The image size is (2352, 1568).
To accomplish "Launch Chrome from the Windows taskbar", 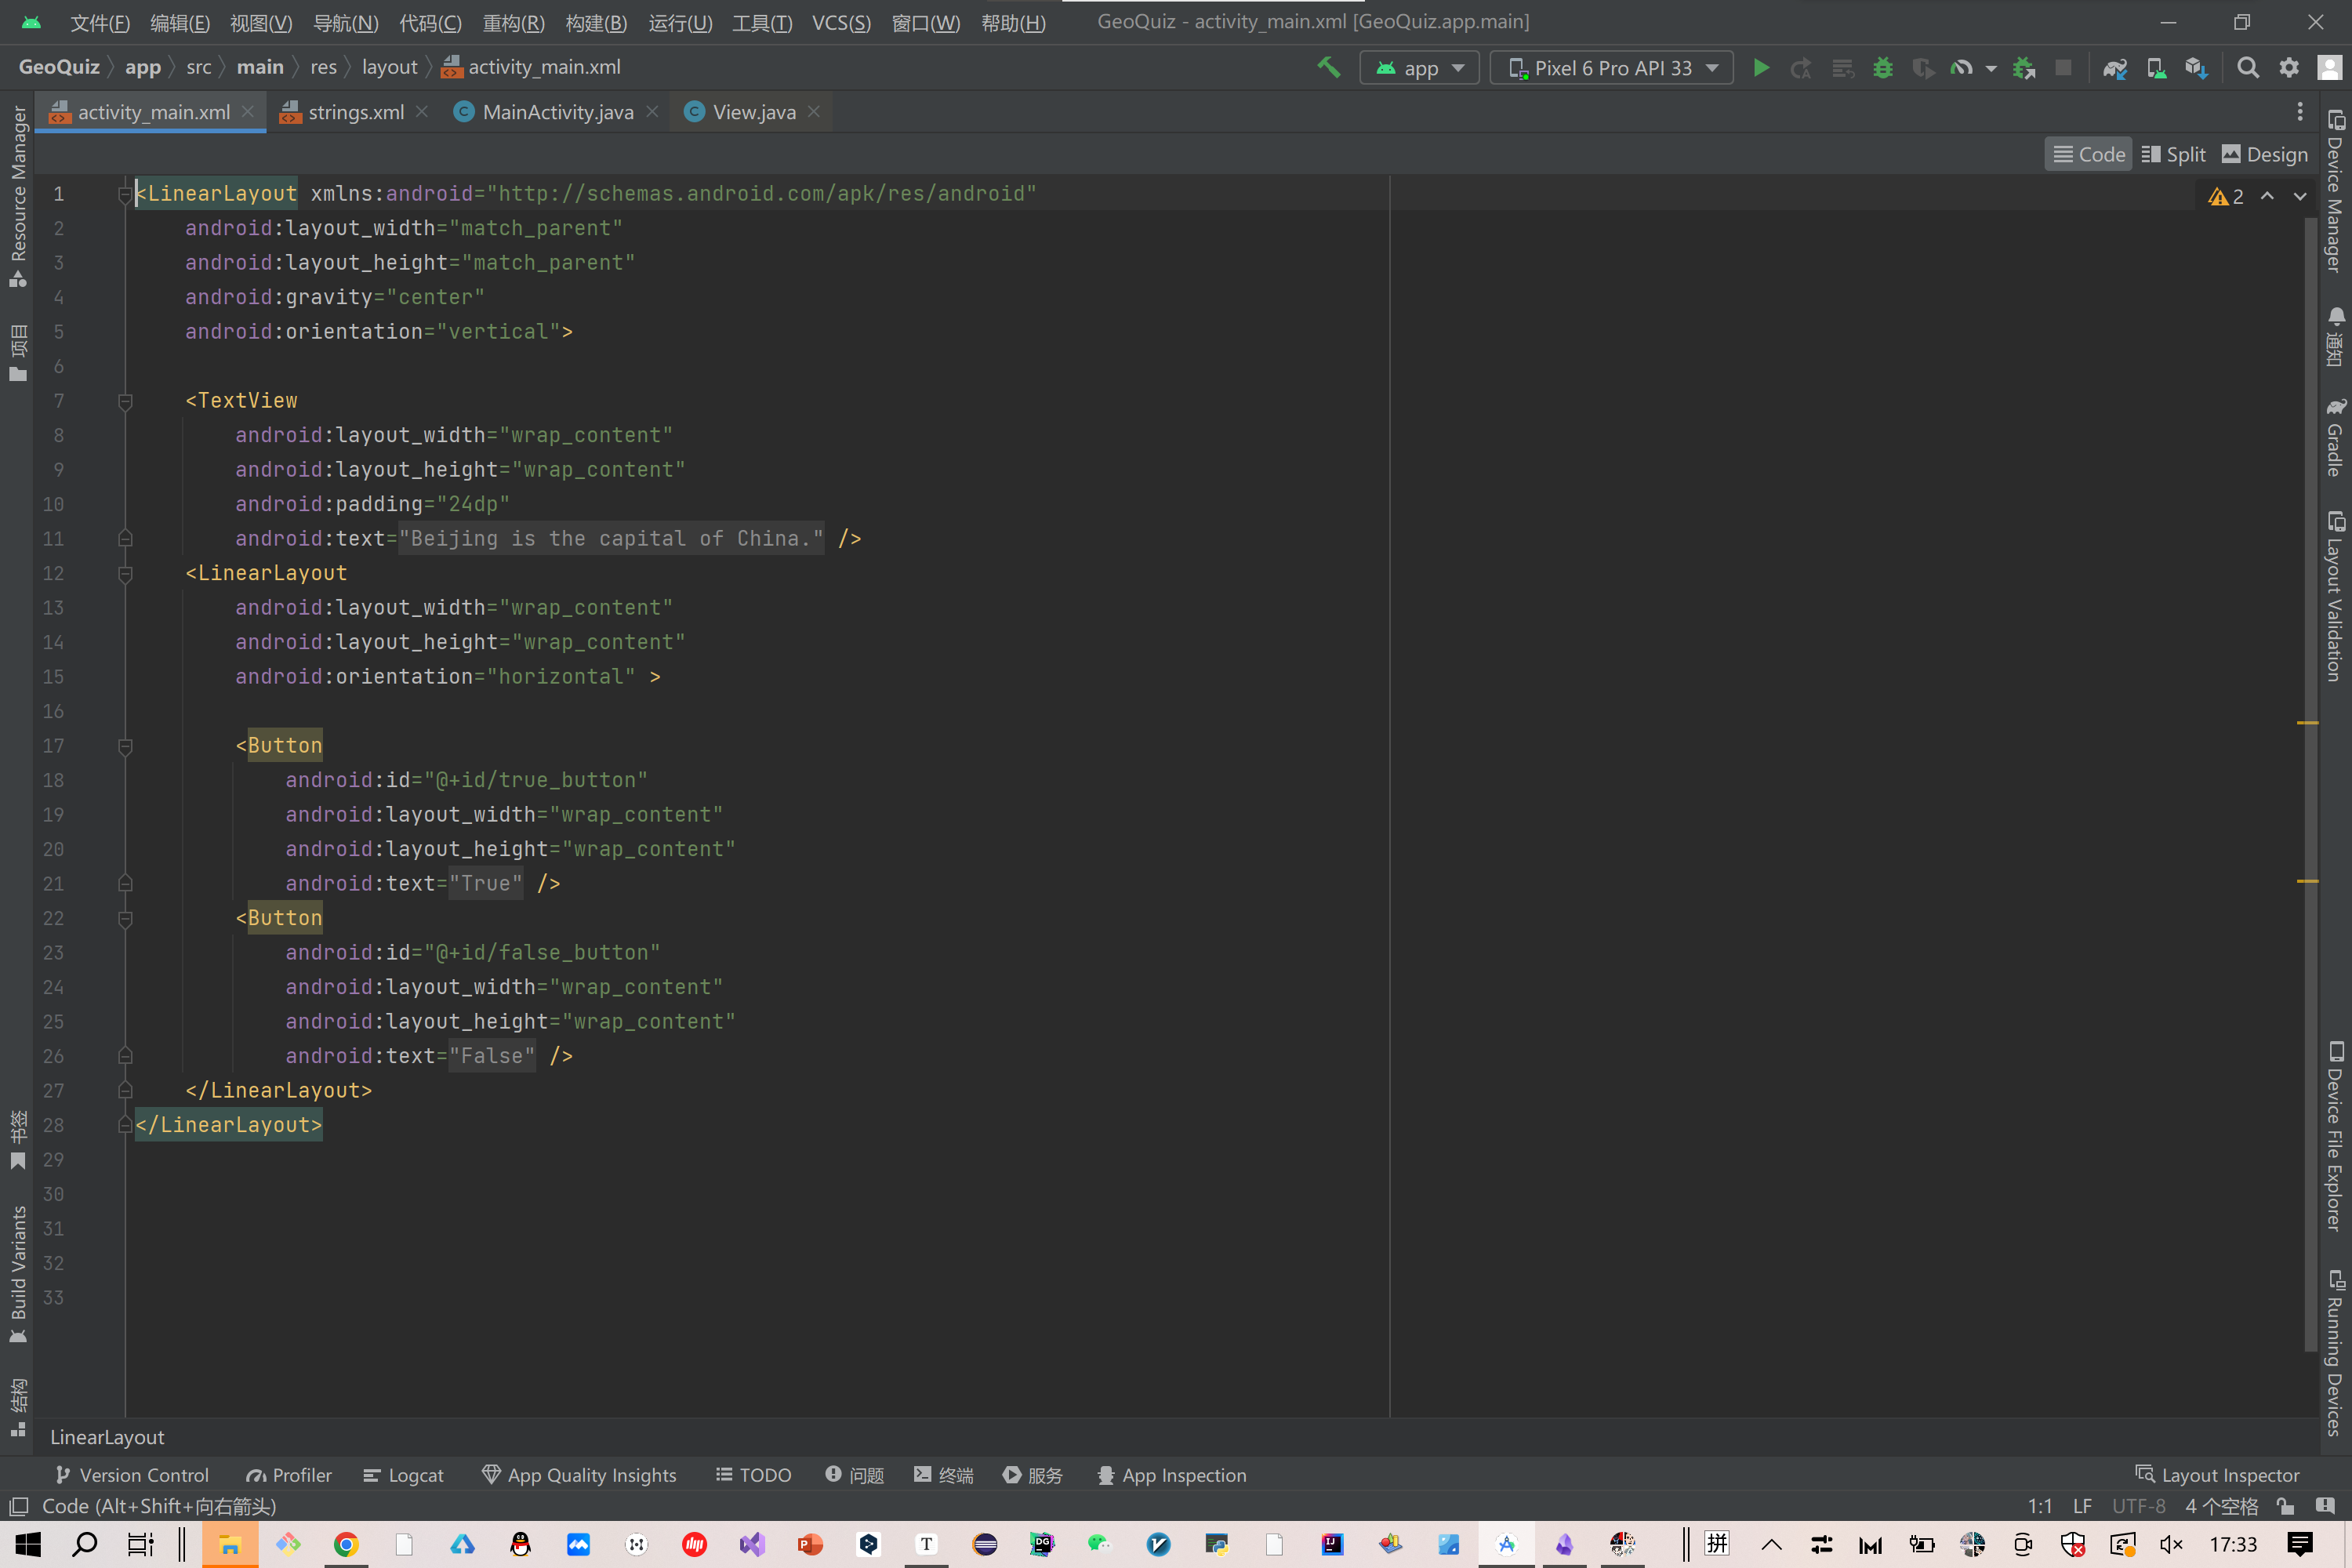I will point(346,1544).
